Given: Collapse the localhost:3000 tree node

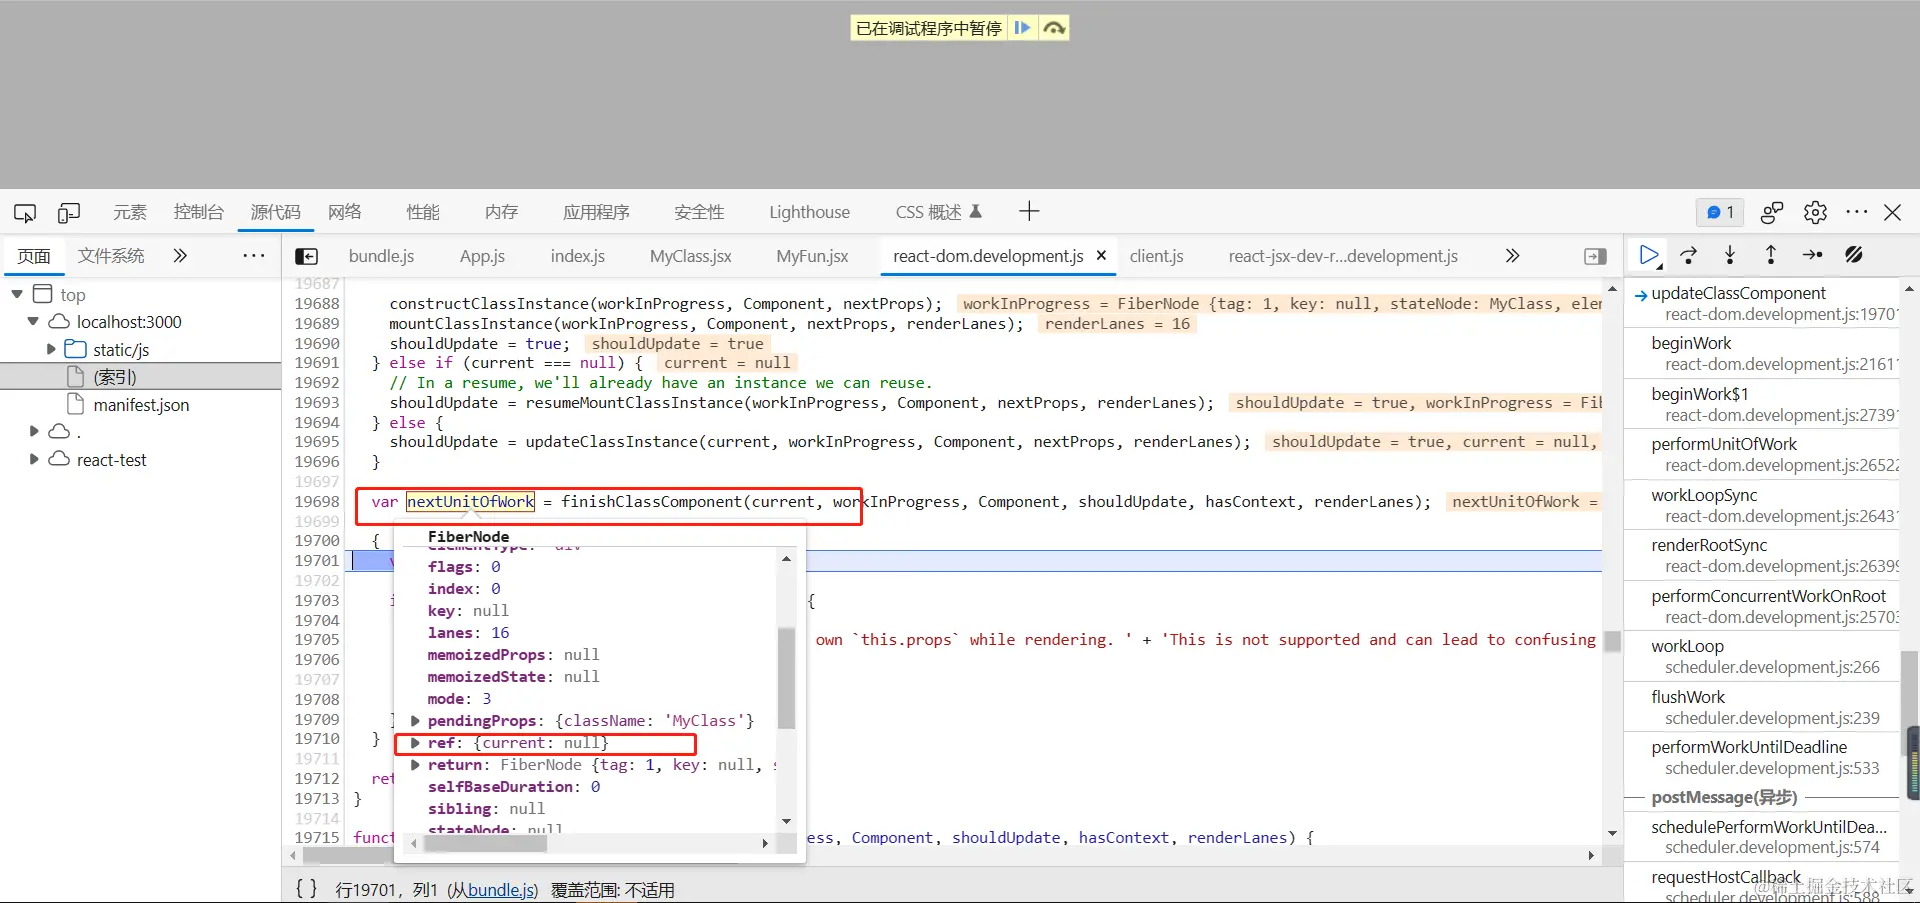Looking at the screenshot, I should click(33, 322).
